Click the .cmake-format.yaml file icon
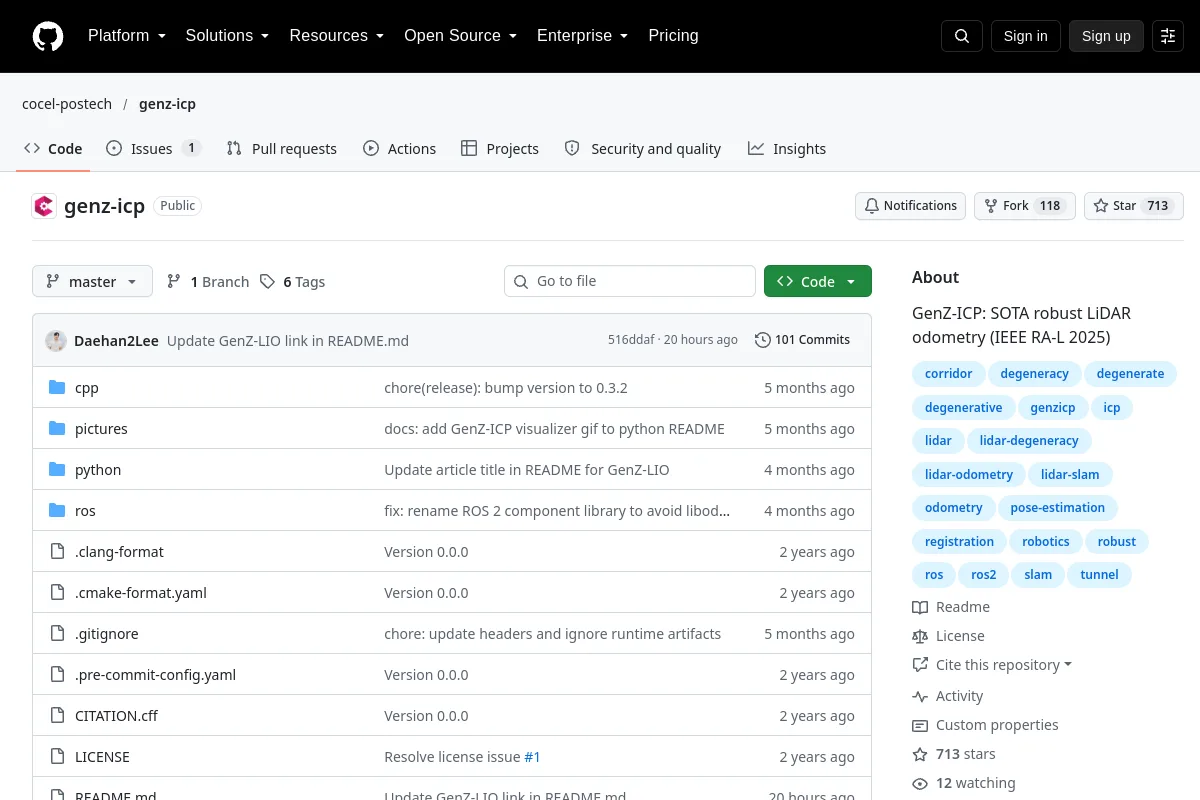This screenshot has height=800, width=1200. (x=57, y=593)
